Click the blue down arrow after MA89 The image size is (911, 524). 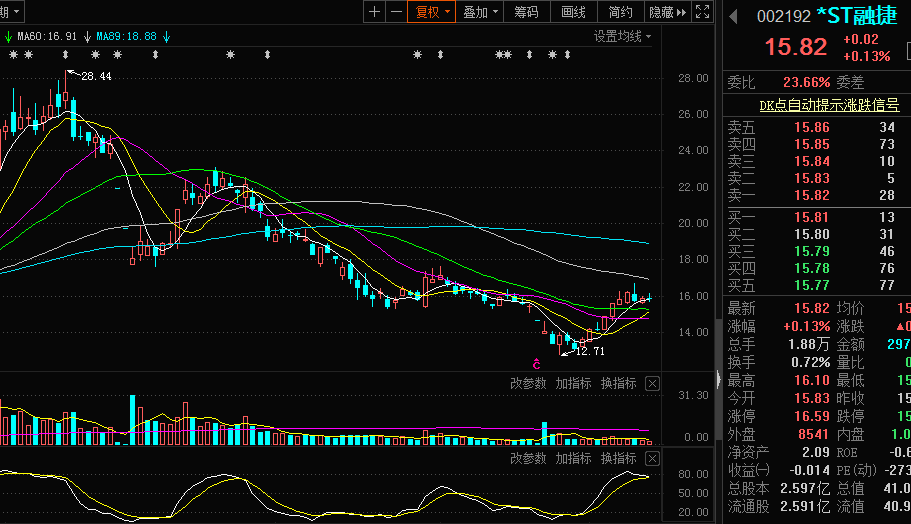coord(166,37)
